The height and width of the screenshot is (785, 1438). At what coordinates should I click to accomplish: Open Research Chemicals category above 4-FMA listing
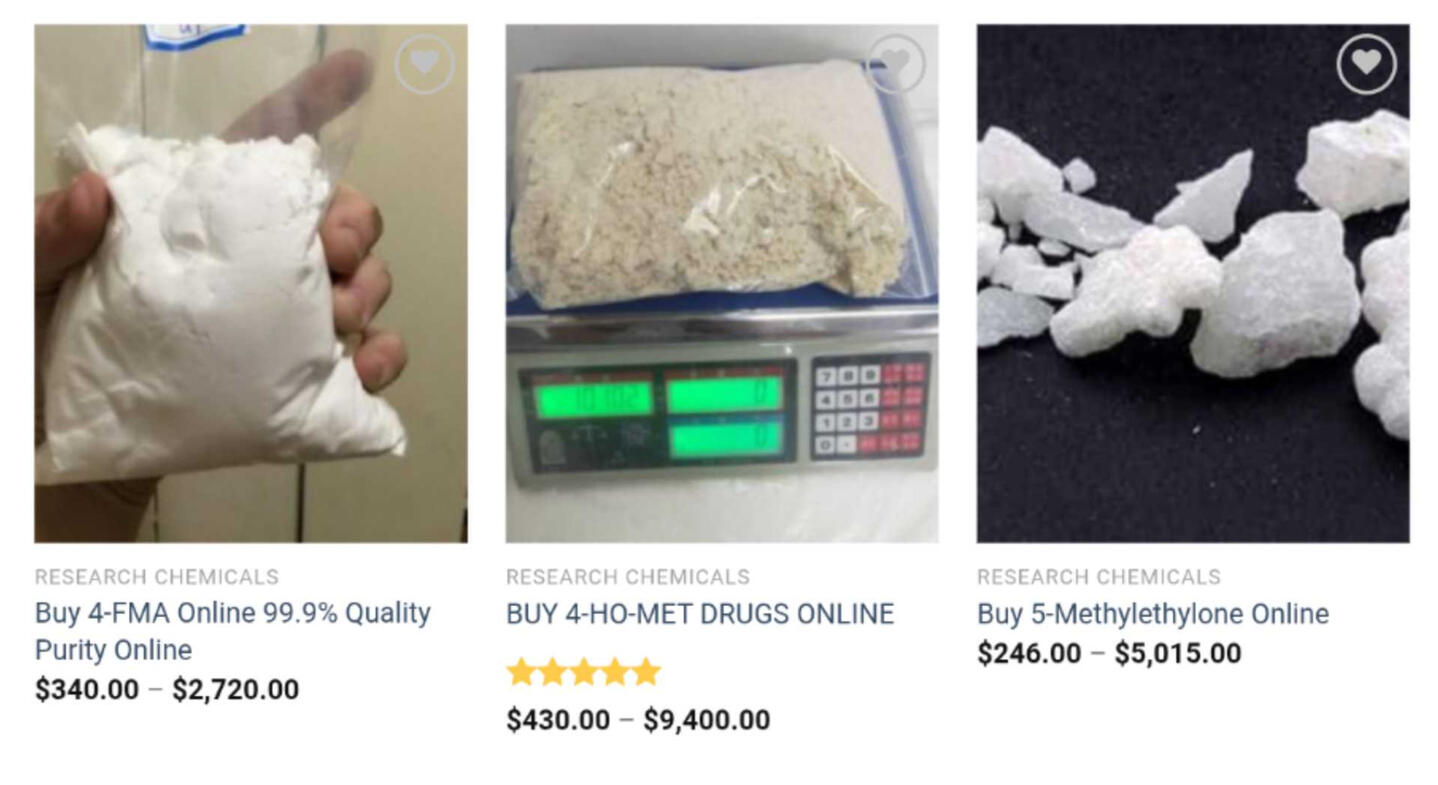point(157,577)
